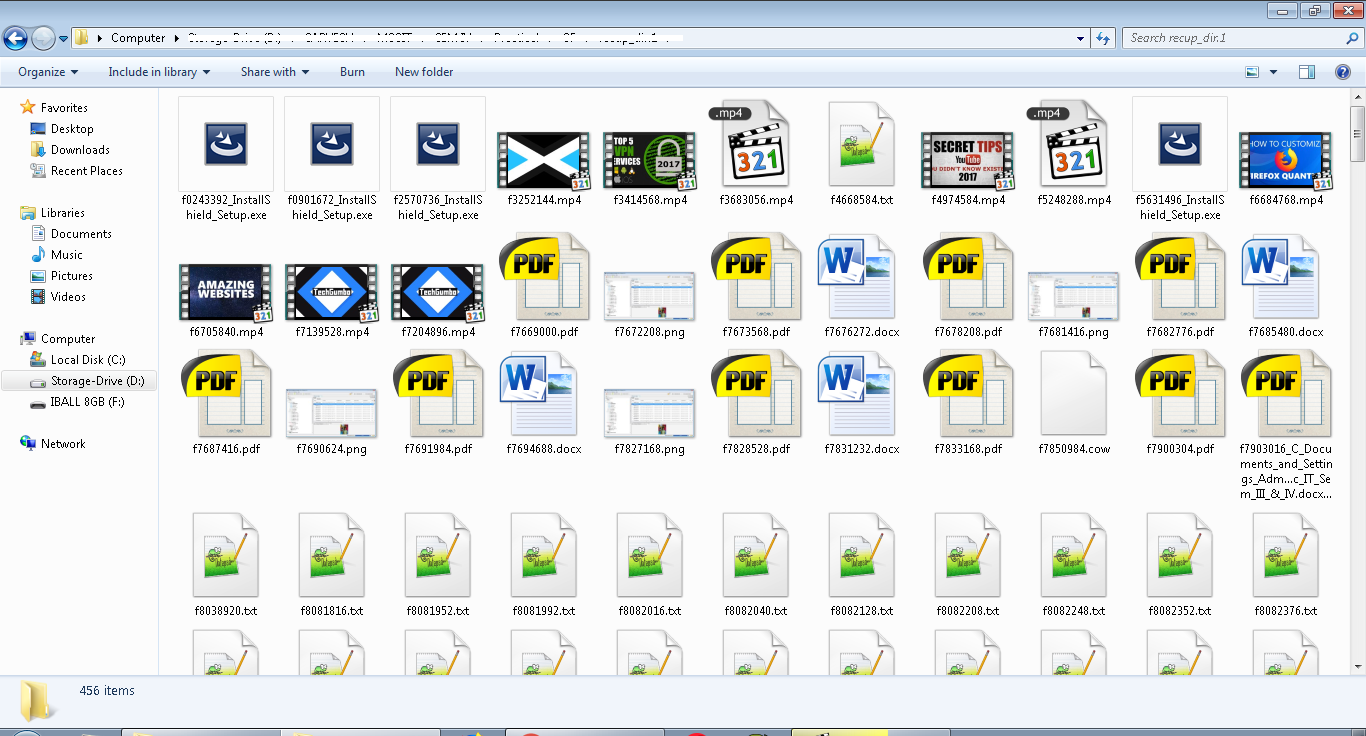Open the change view dropdown arrow
Viewport: 1366px width, 736px height.
point(1273,72)
